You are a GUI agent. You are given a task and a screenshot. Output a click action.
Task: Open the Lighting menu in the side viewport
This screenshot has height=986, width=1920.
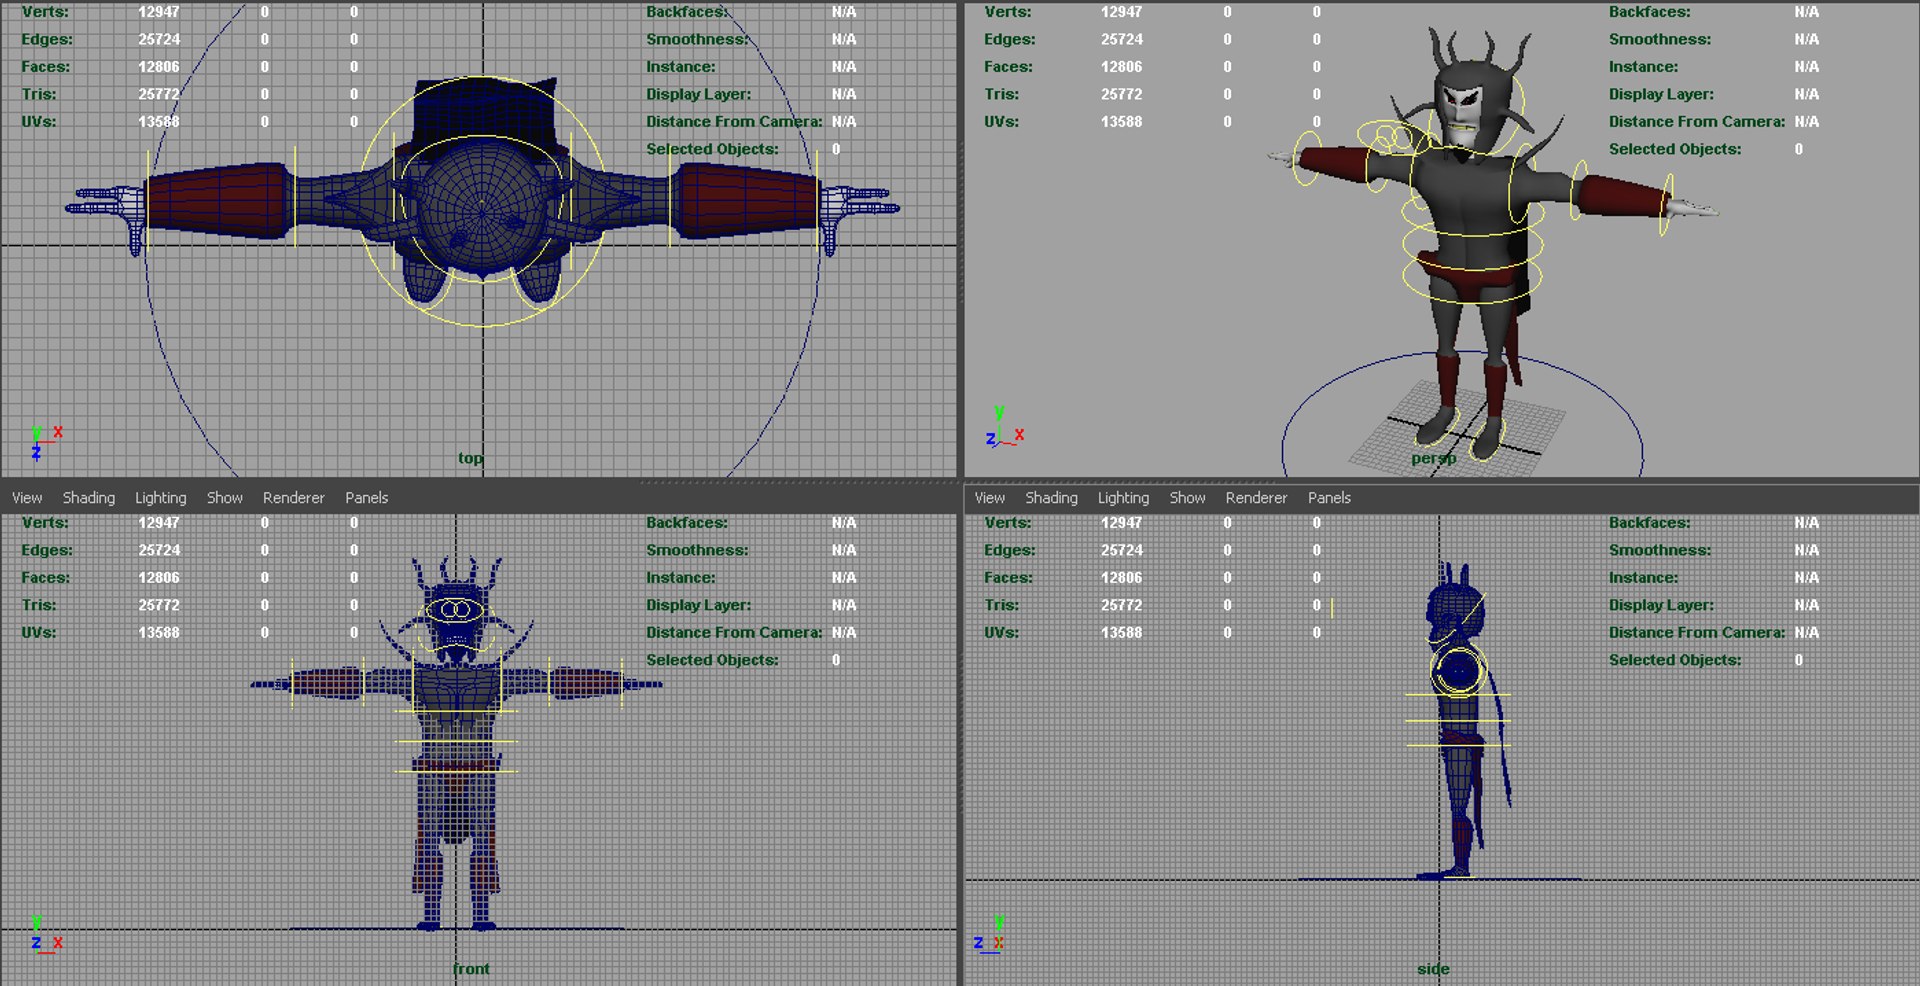click(1124, 498)
